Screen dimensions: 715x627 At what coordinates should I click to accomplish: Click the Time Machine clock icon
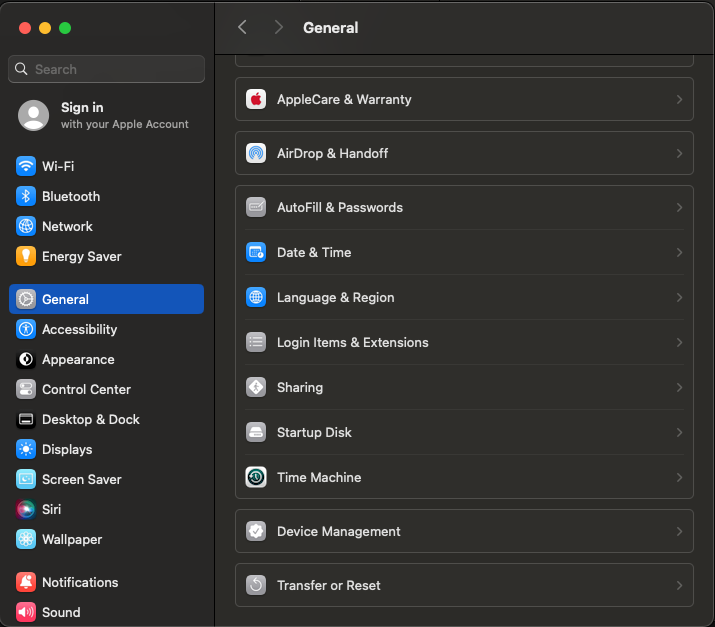(256, 477)
